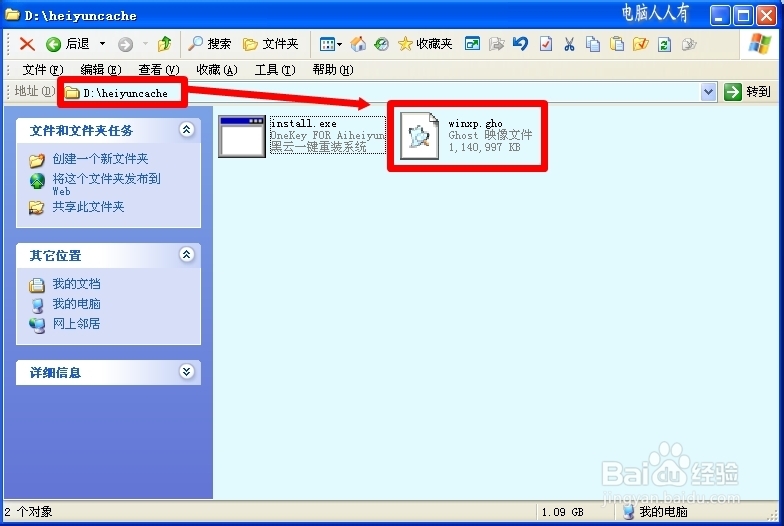Click the properties checkmark page icon
The image size is (784, 526).
pyautogui.click(x=546, y=44)
